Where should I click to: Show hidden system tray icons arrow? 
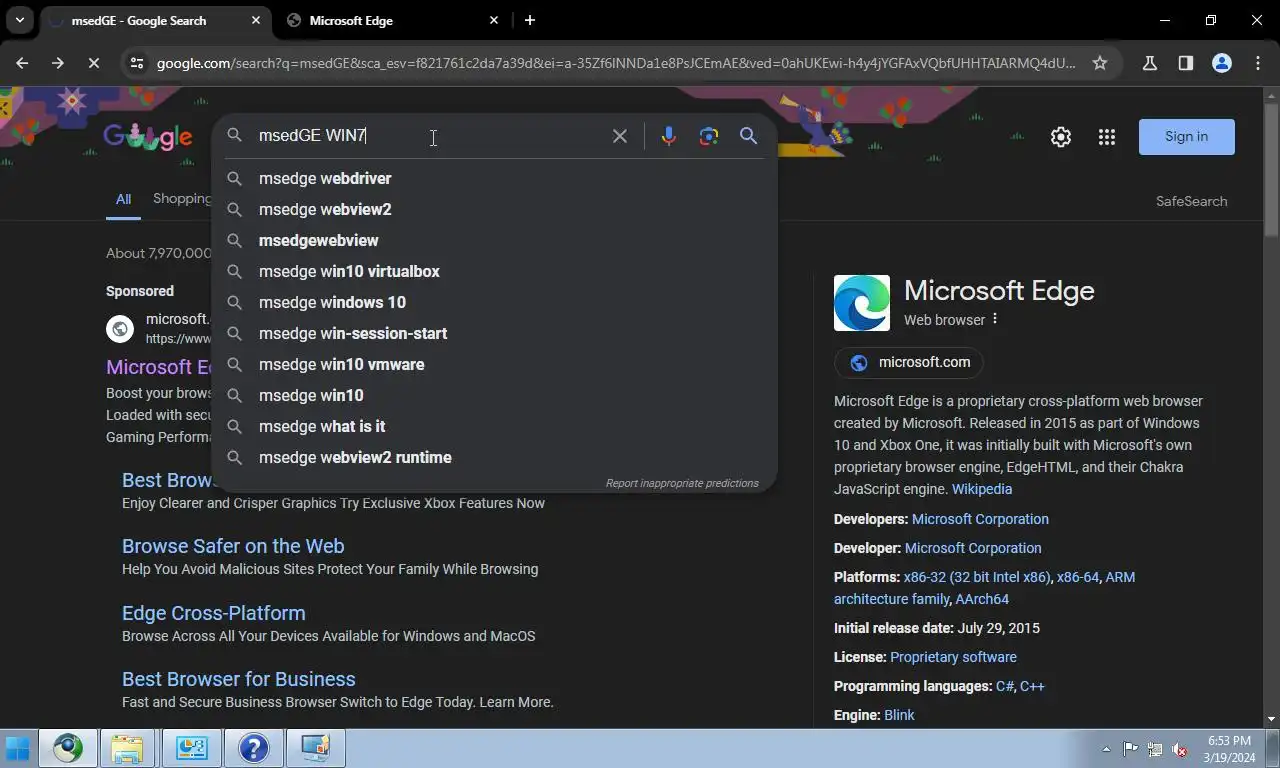[1106, 749]
